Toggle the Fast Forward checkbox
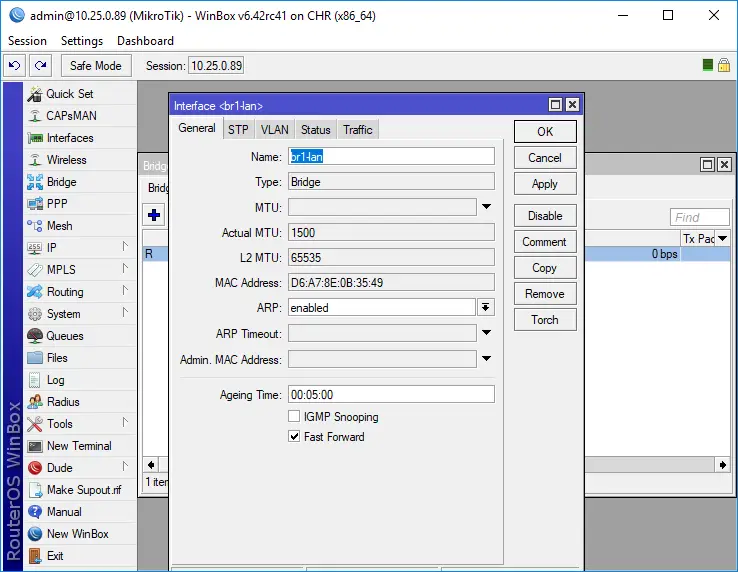 (294, 436)
